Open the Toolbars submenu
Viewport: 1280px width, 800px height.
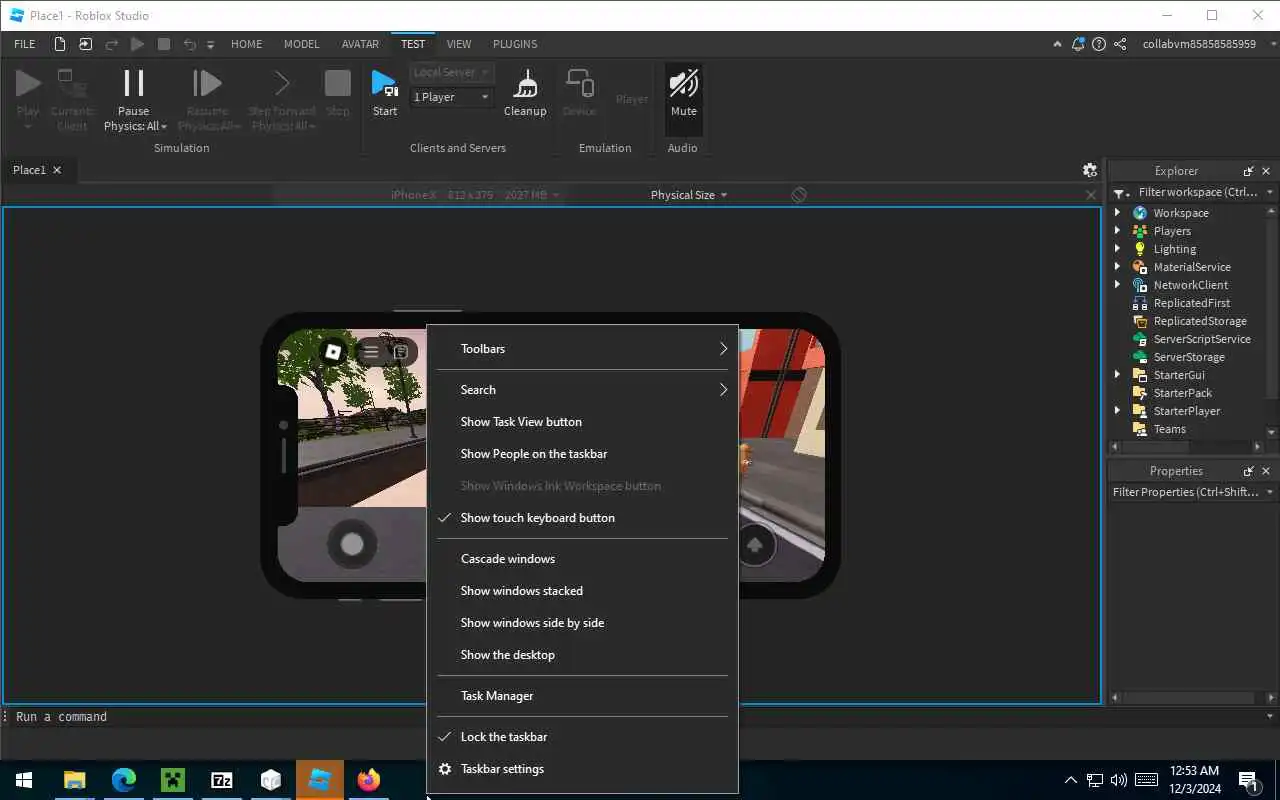coord(582,349)
